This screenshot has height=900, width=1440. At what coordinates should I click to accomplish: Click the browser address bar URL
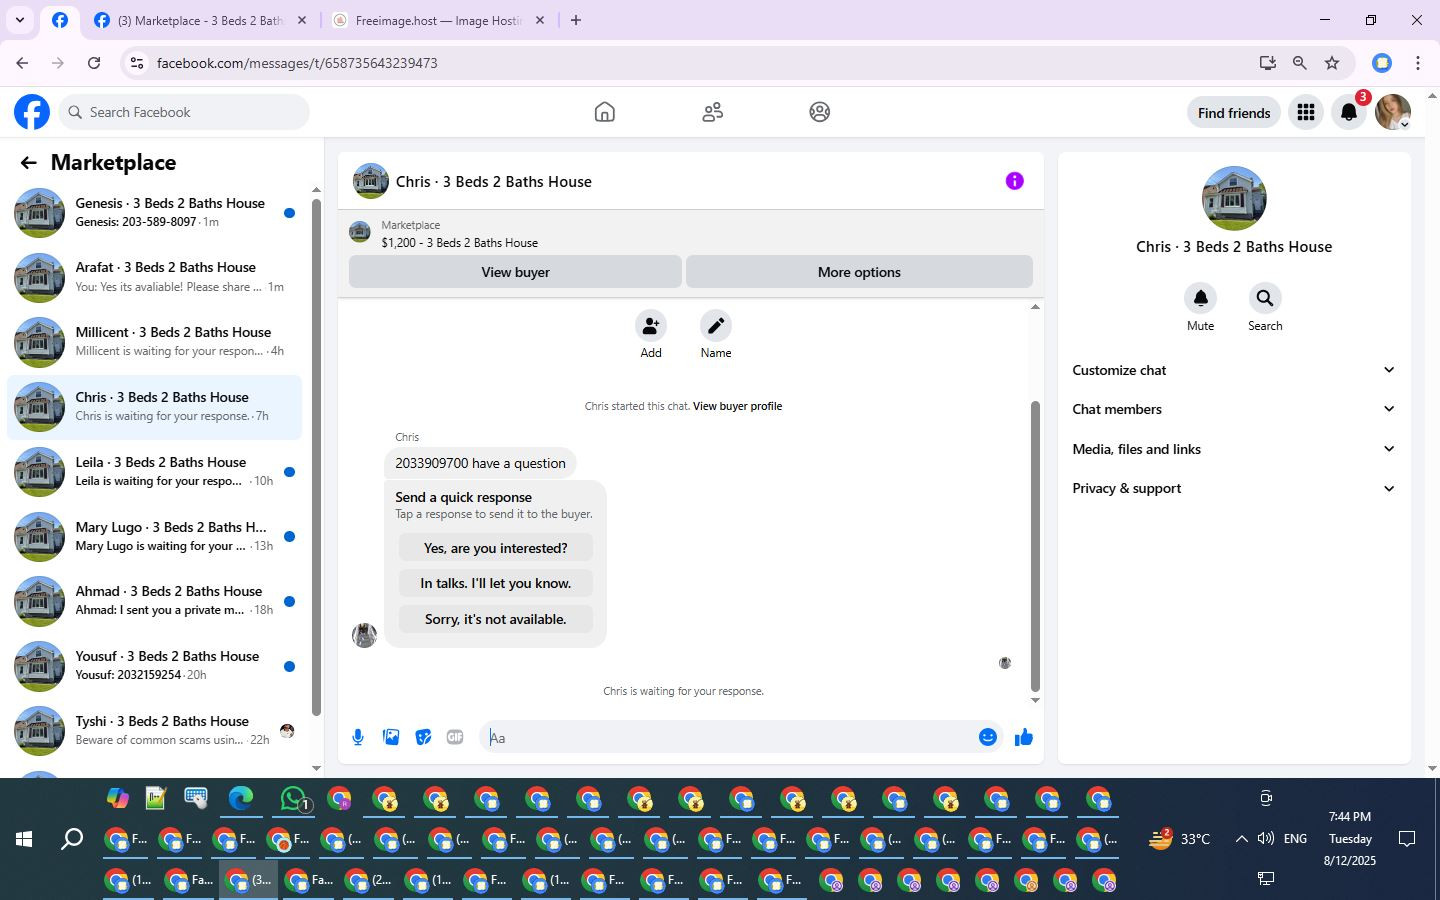[297, 63]
